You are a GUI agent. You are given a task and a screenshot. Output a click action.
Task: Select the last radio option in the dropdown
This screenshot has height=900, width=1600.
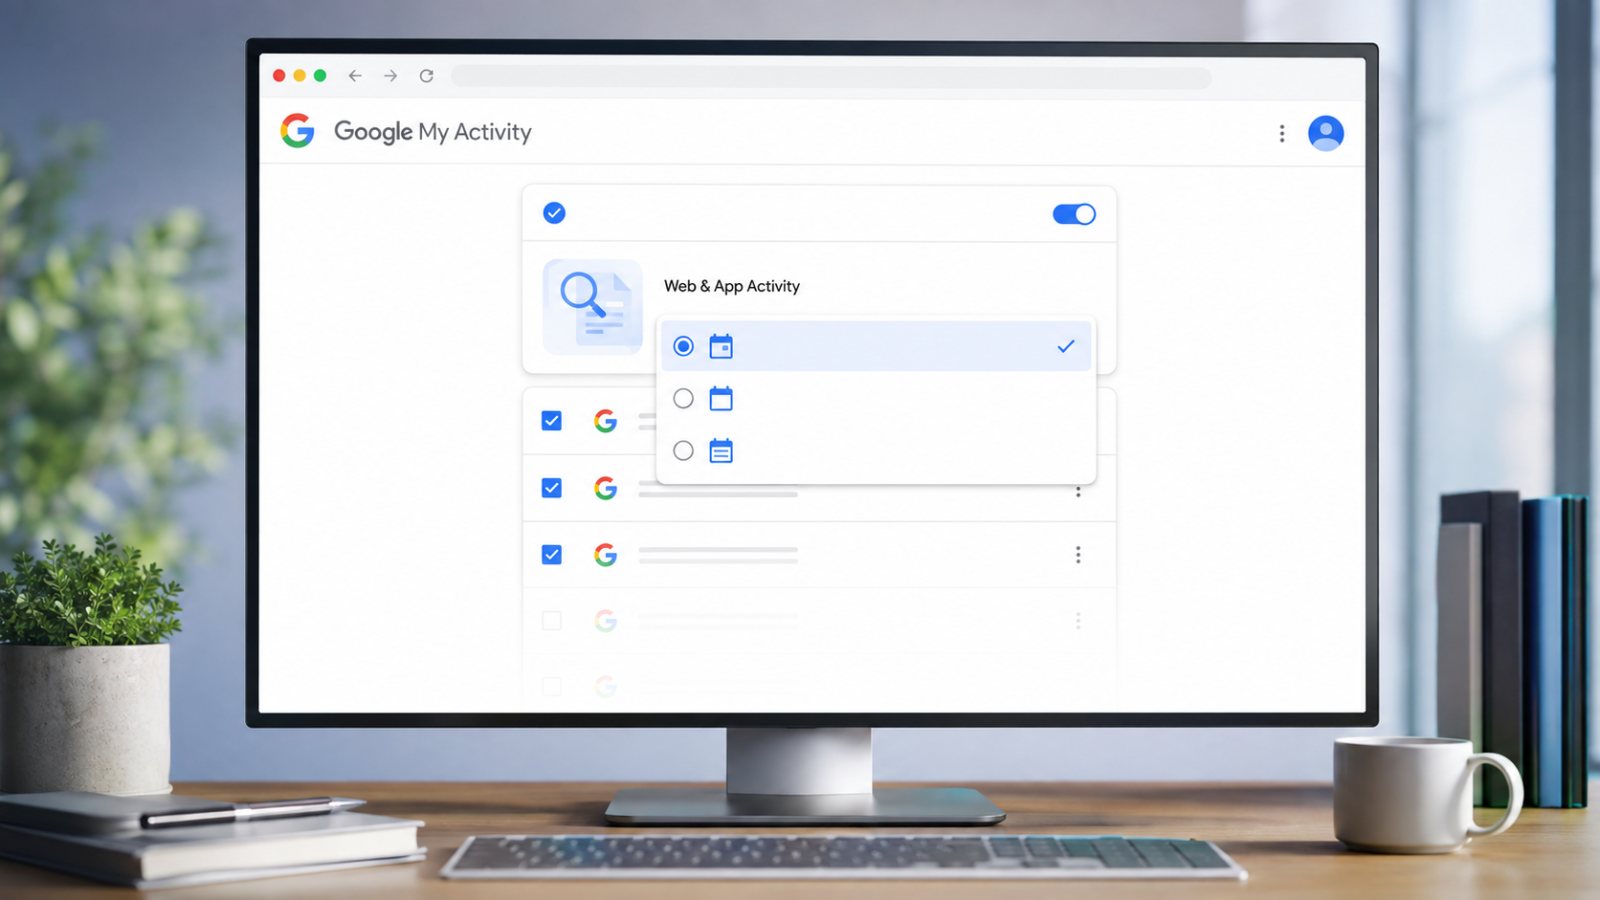click(683, 450)
